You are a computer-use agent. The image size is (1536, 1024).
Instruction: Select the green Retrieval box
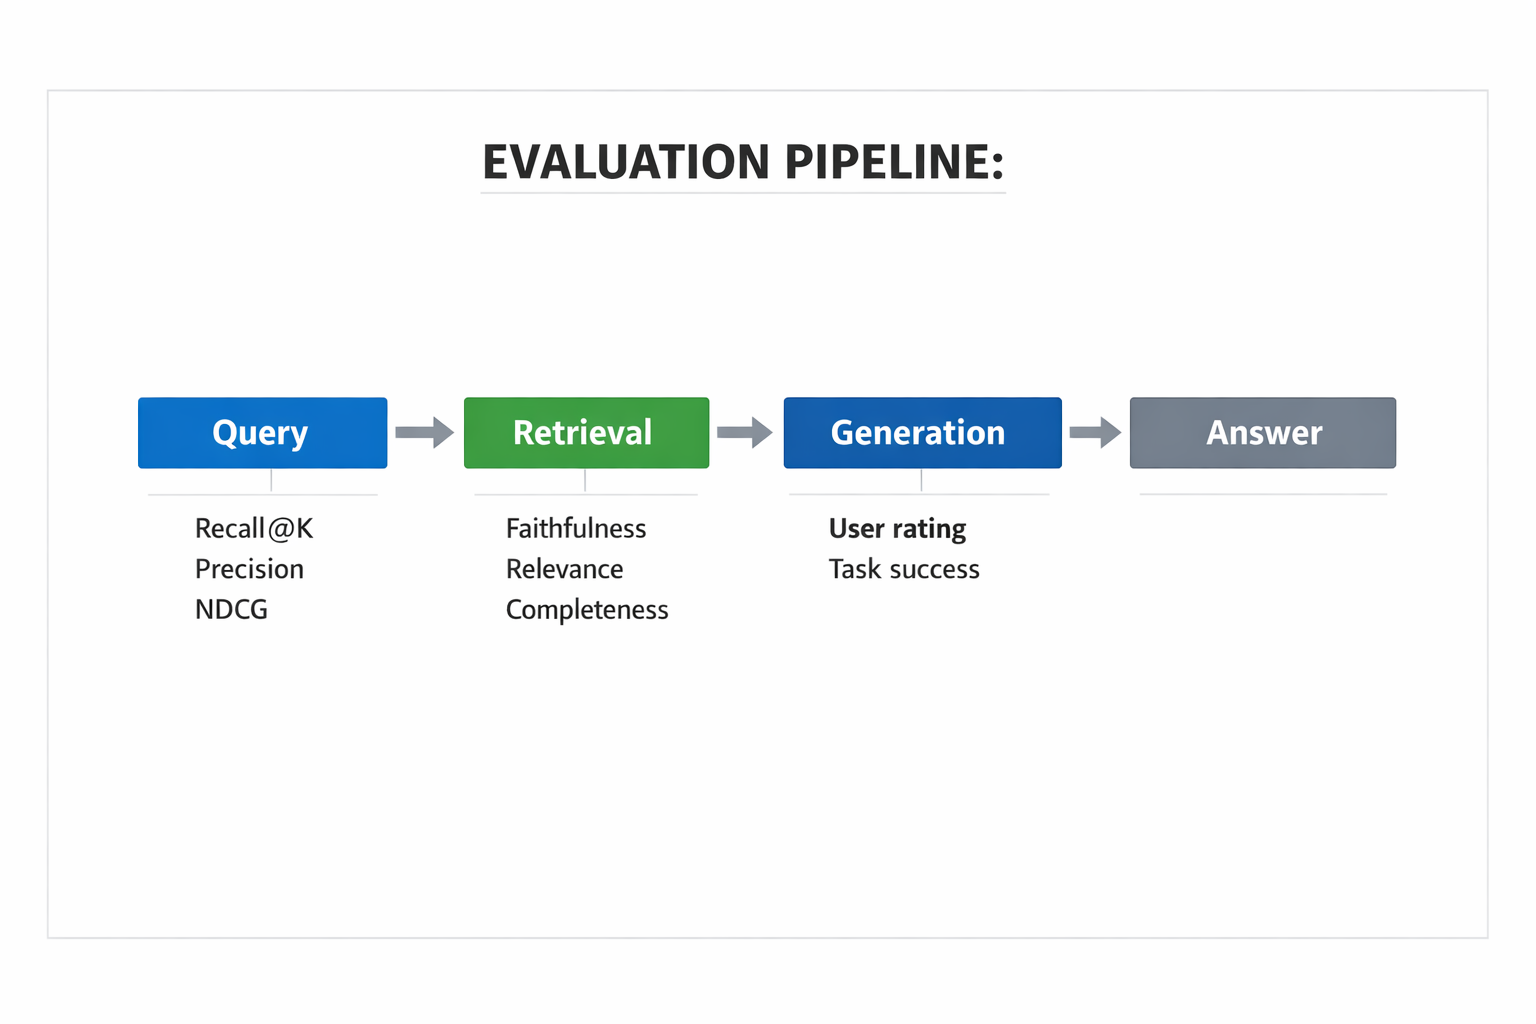(x=586, y=433)
